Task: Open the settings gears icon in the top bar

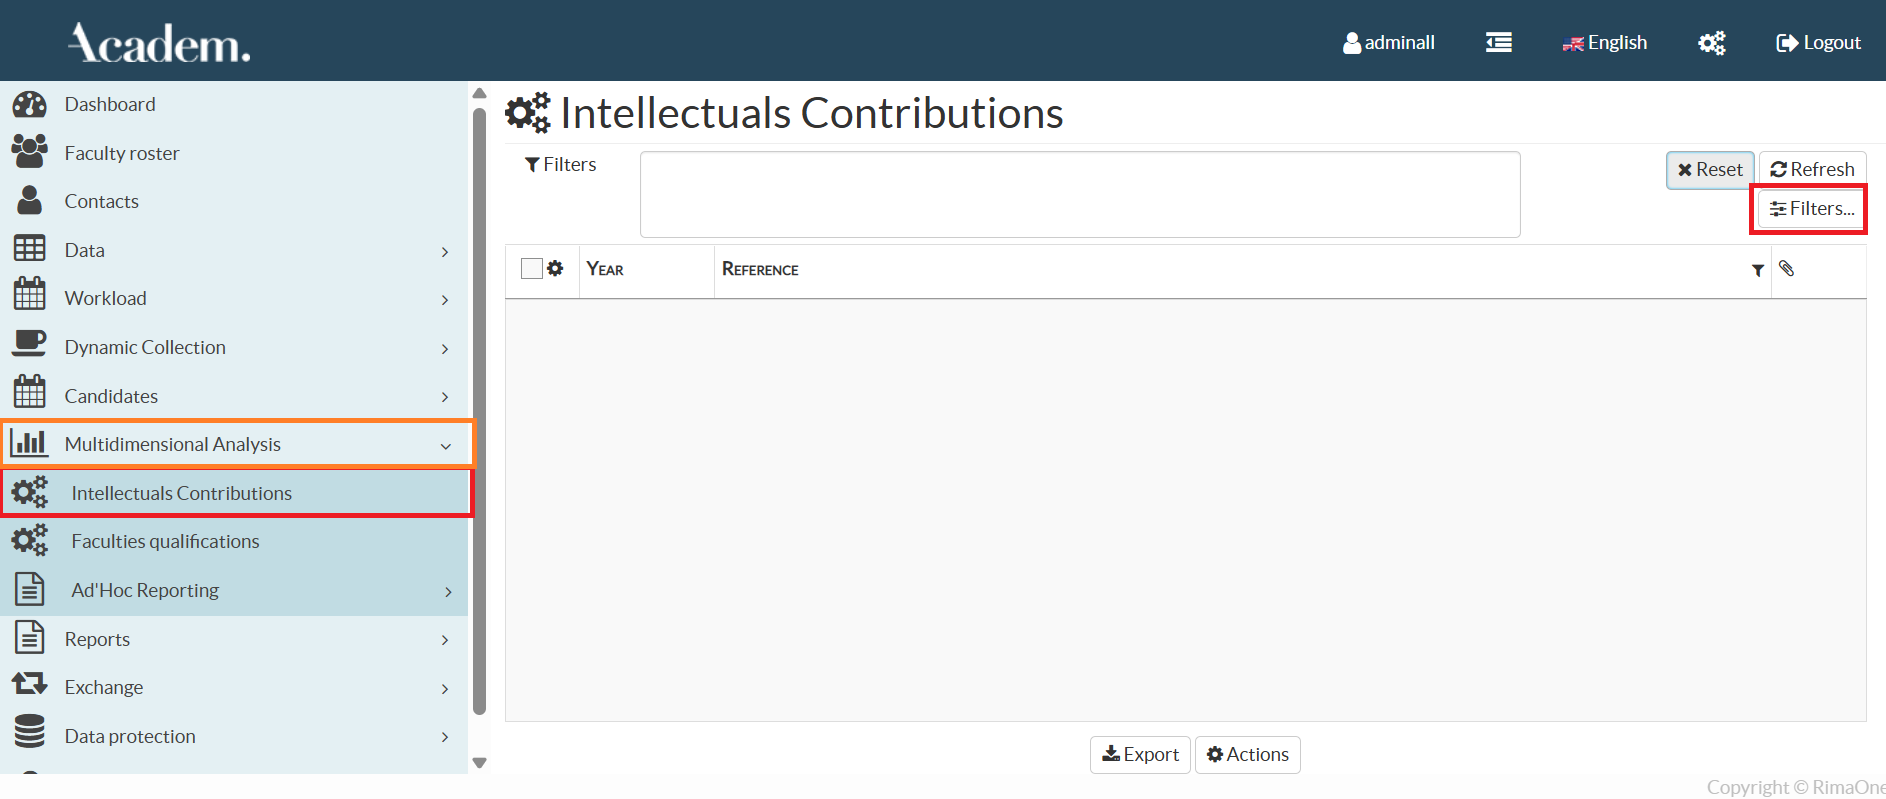Action: pos(1711,42)
